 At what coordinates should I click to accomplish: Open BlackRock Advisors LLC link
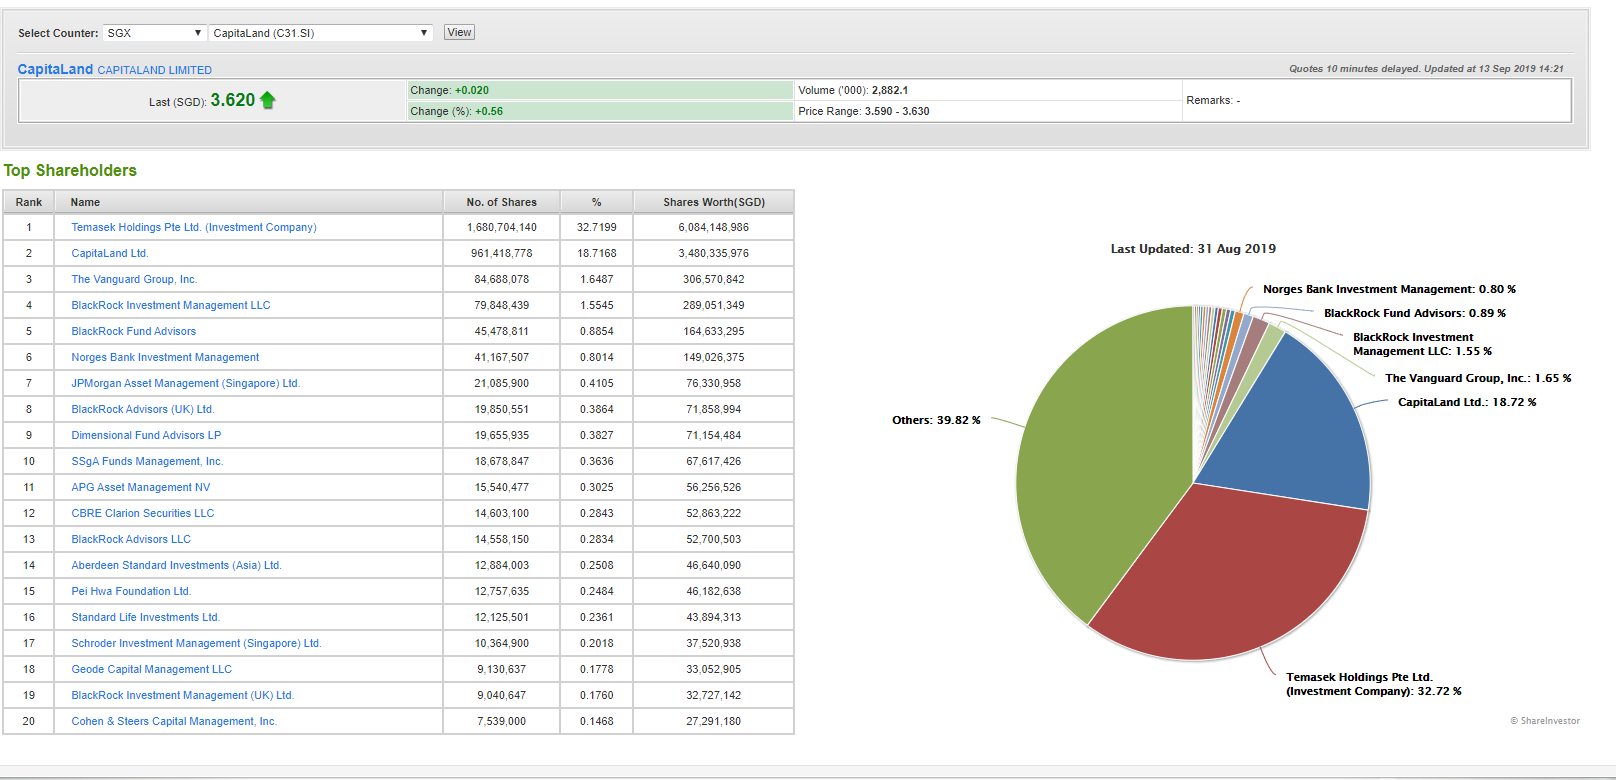pyautogui.click(x=131, y=539)
